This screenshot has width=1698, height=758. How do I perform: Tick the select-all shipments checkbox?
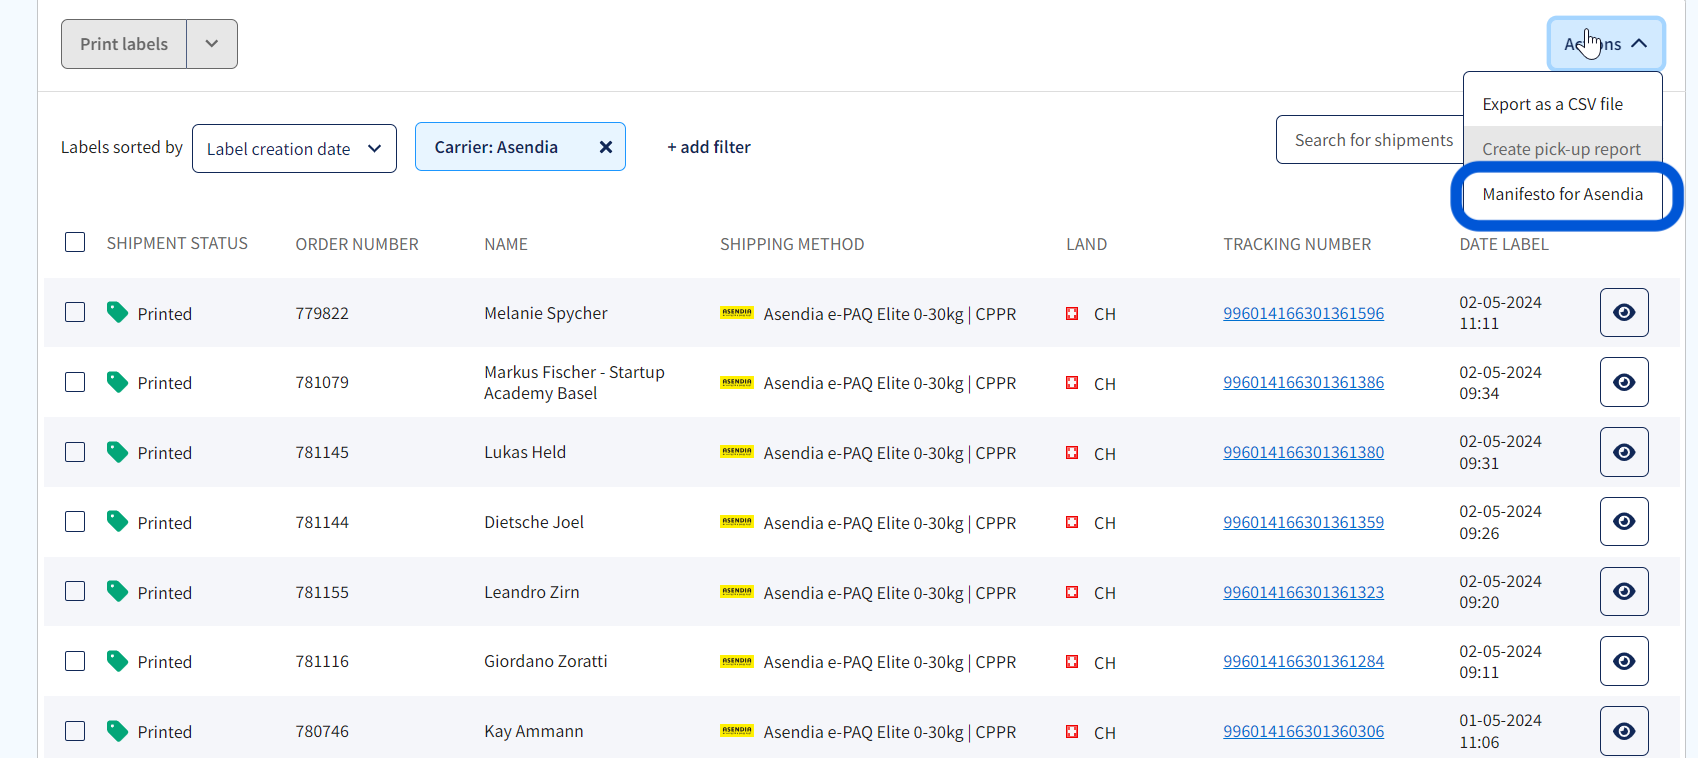click(x=75, y=242)
